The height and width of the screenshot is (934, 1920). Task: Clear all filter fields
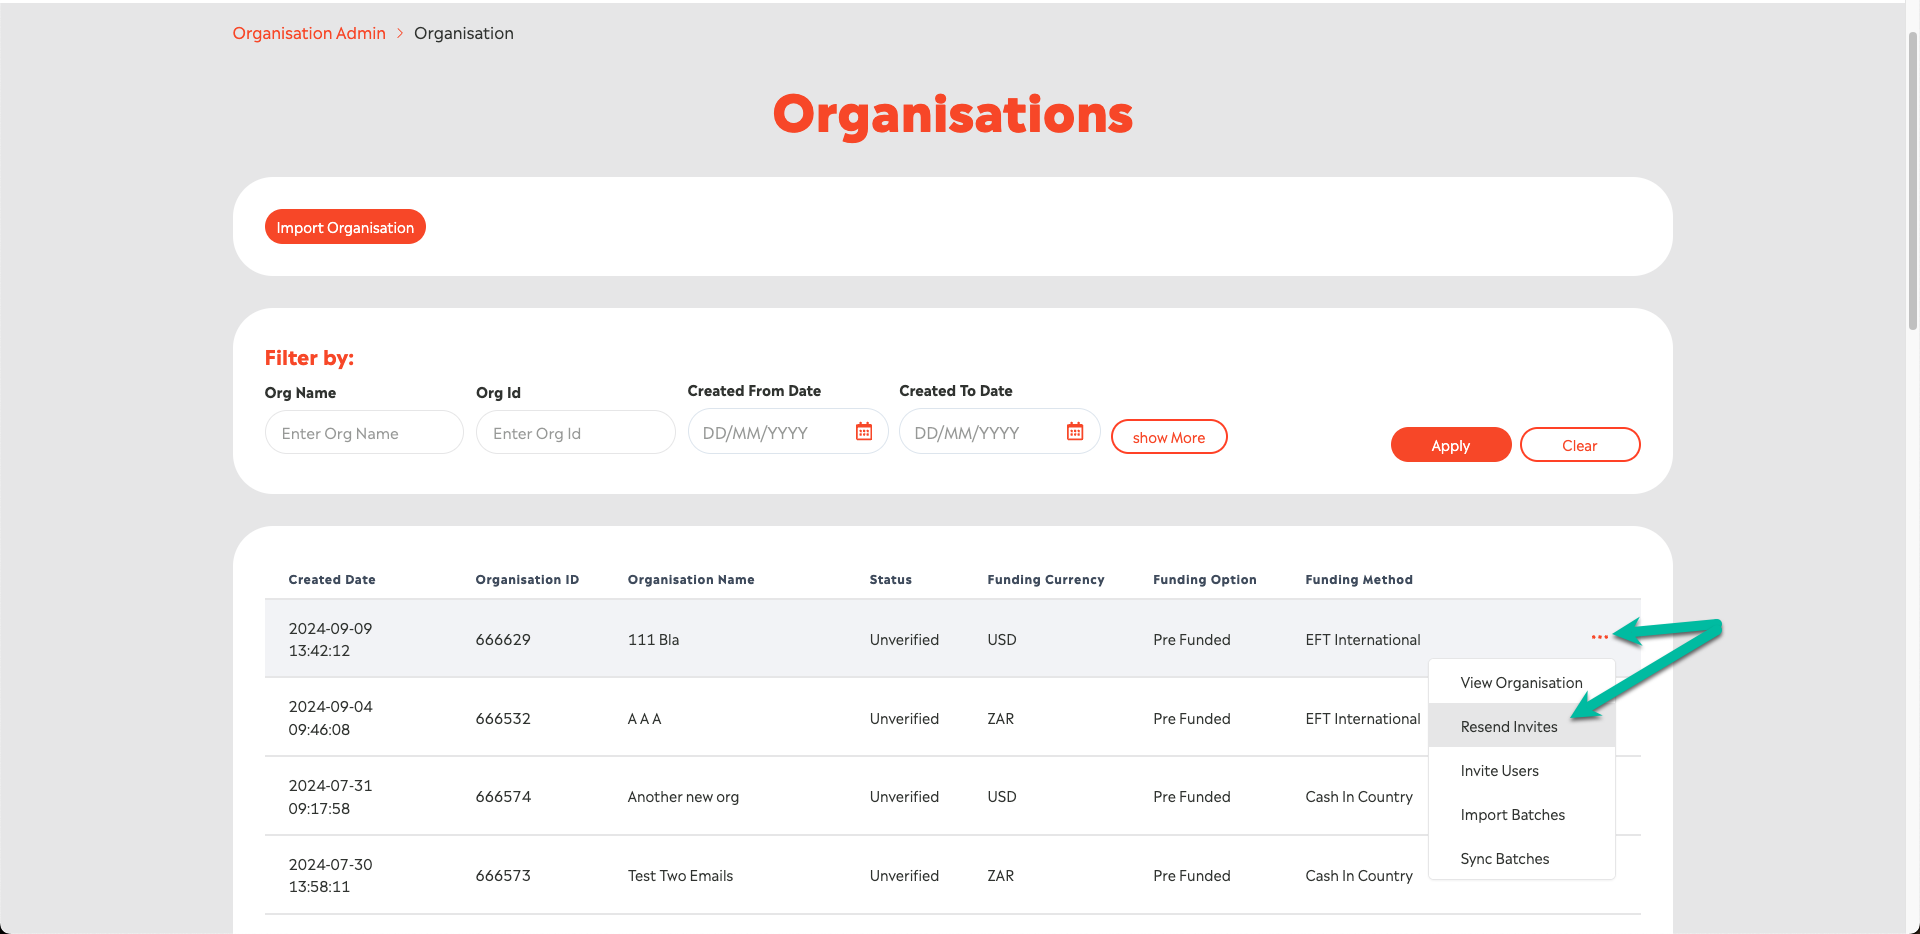[x=1579, y=445]
